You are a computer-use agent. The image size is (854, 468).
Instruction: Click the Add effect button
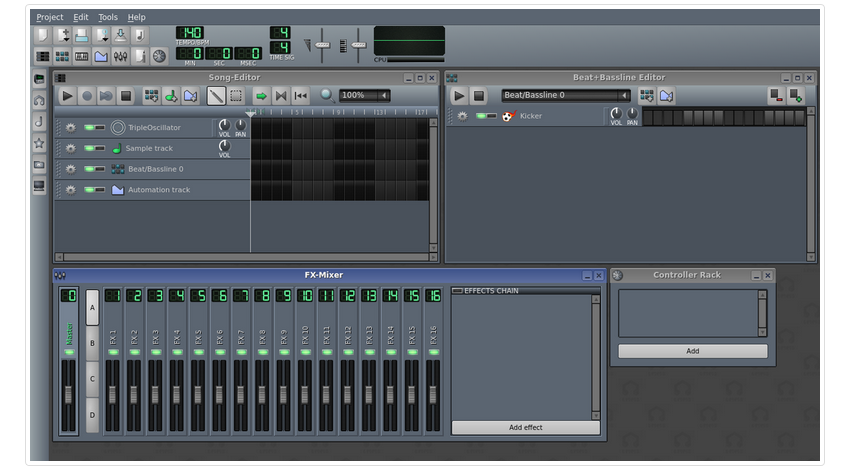point(526,428)
